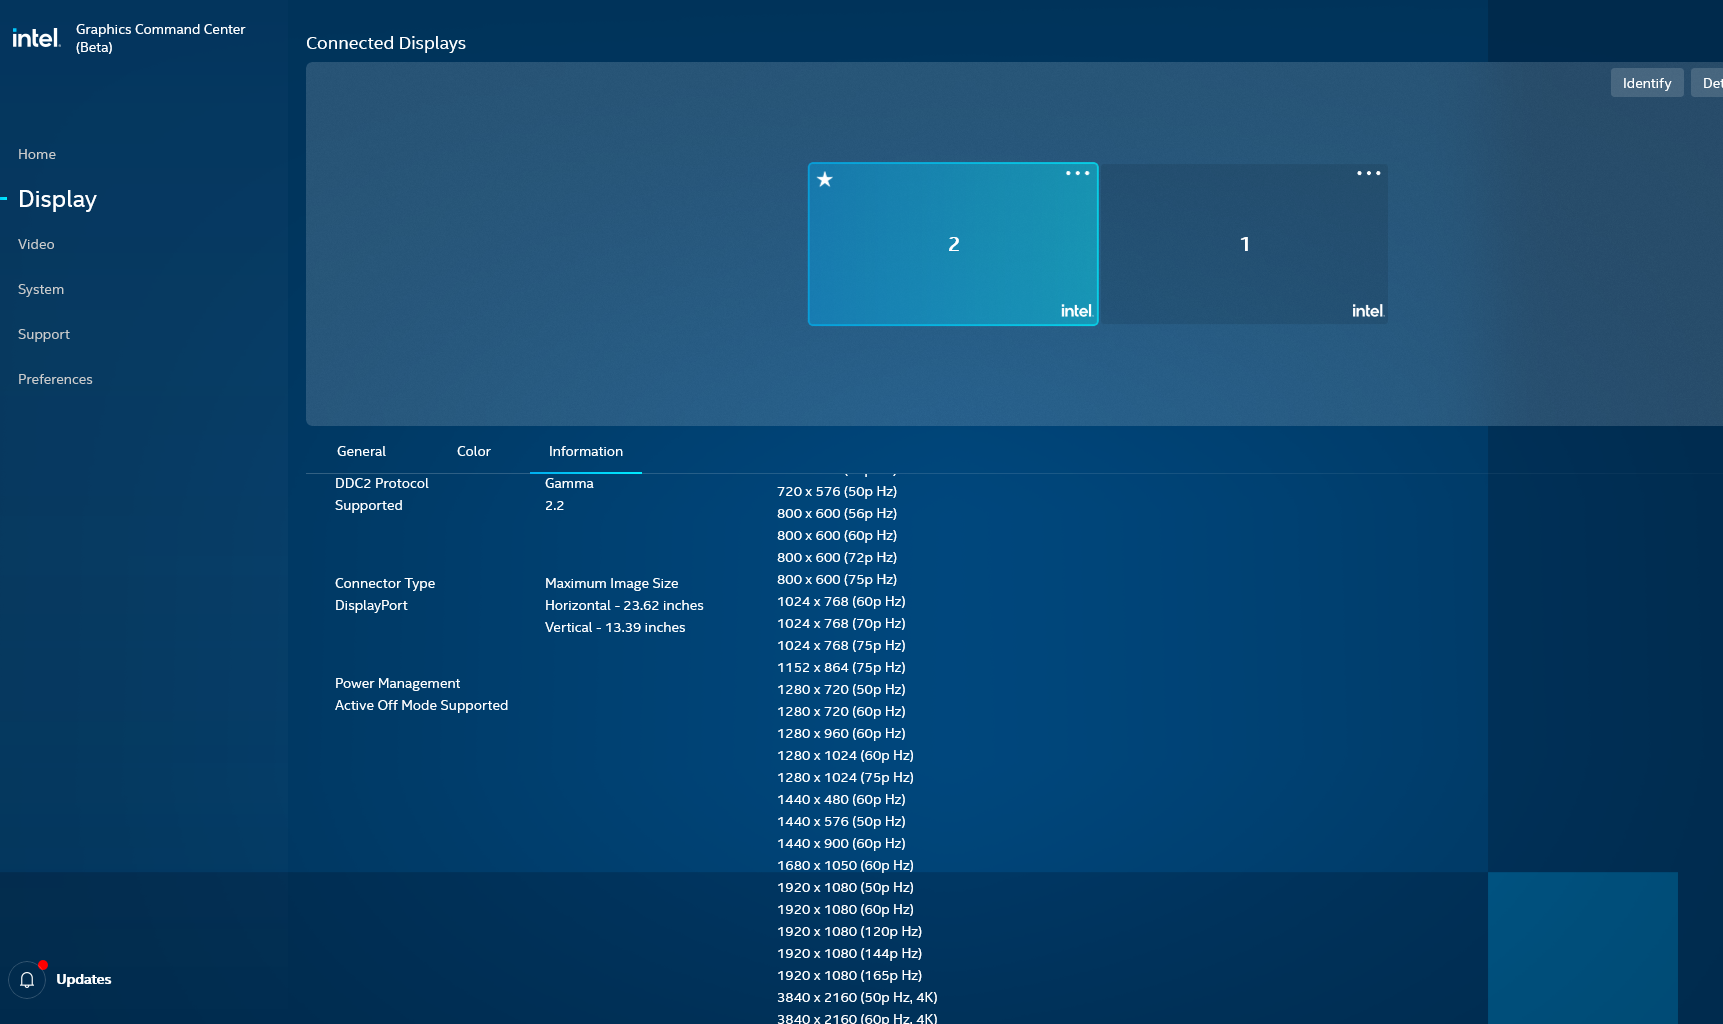Image resolution: width=1723 pixels, height=1024 pixels.
Task: Click the 1024 x 768 (70p Hz) mode
Action: click(x=841, y=623)
